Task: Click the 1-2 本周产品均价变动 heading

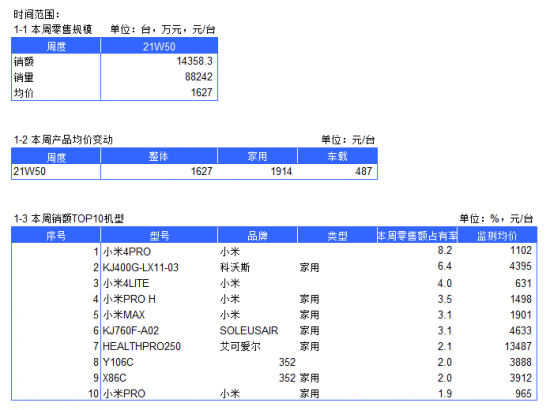Action: [x=63, y=140]
